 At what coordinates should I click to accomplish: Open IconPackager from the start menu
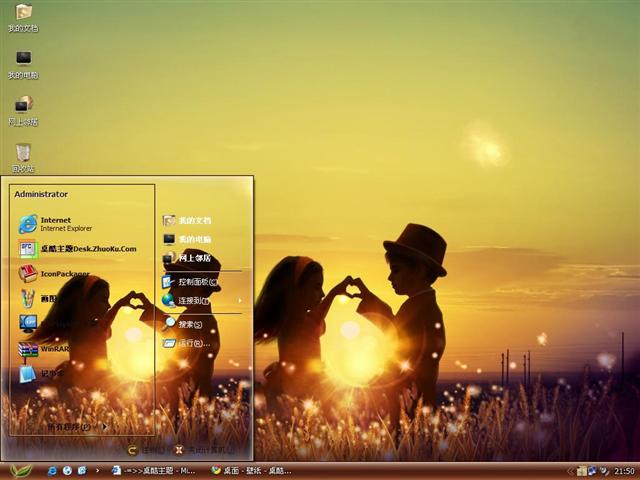pyautogui.click(x=64, y=273)
